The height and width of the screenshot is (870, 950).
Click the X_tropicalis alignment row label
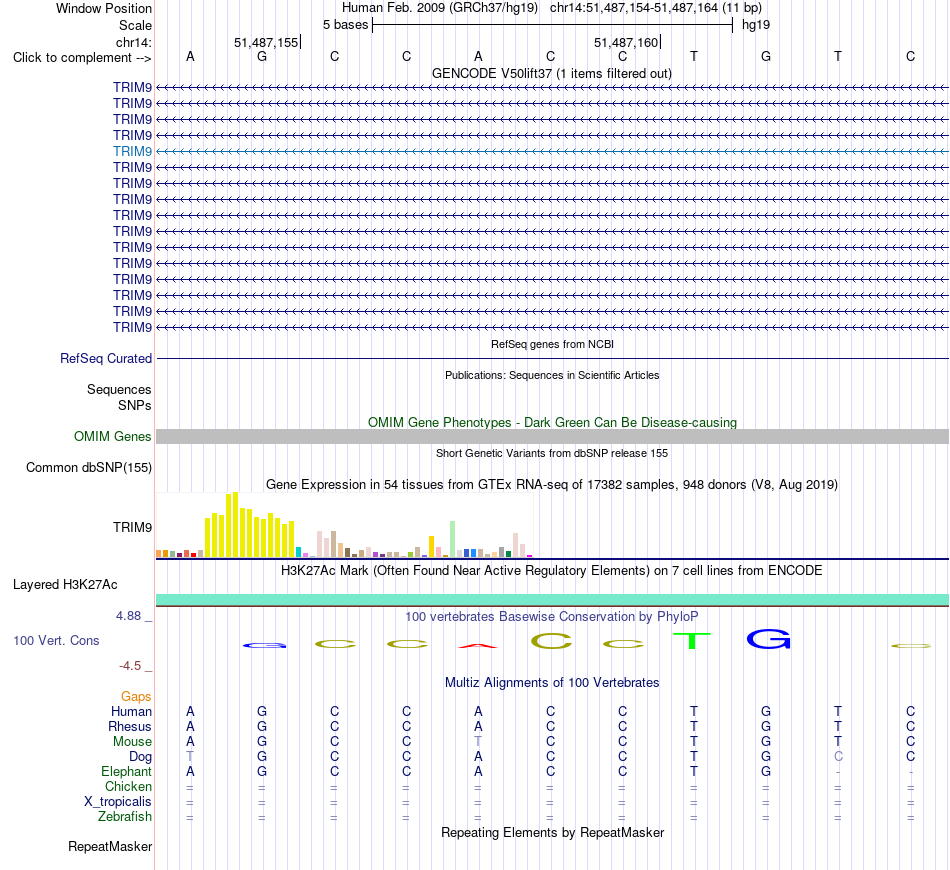pos(118,802)
